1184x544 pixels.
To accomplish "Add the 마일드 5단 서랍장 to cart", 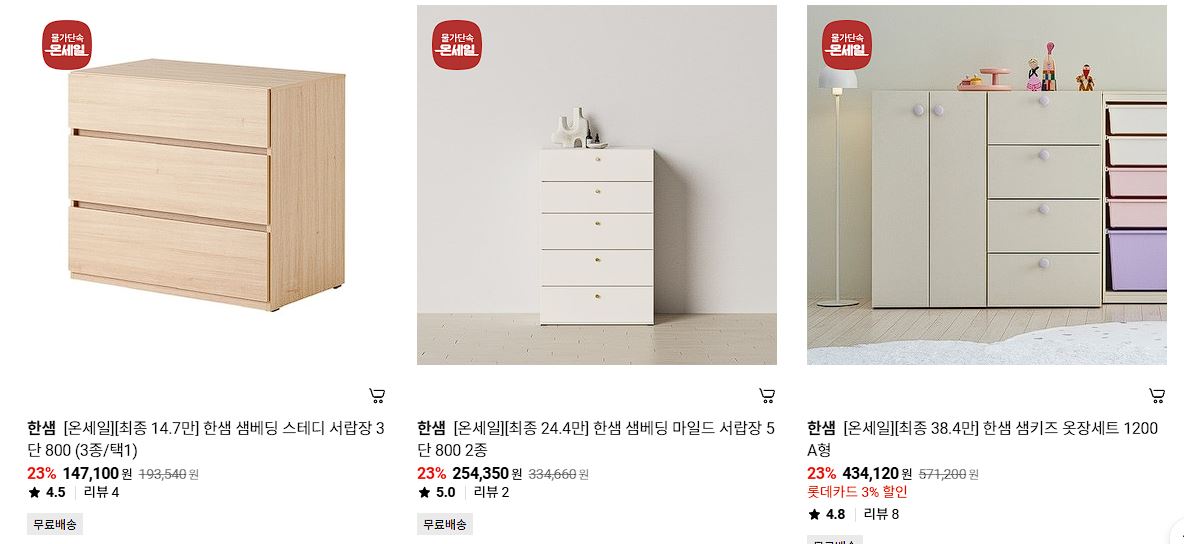I will click(x=766, y=395).
